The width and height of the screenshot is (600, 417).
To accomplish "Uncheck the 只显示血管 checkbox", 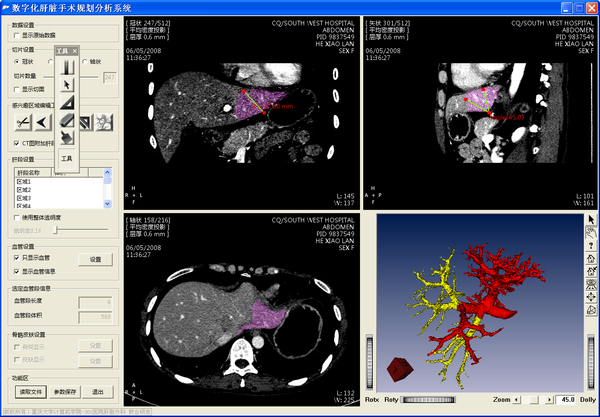I will (17, 258).
